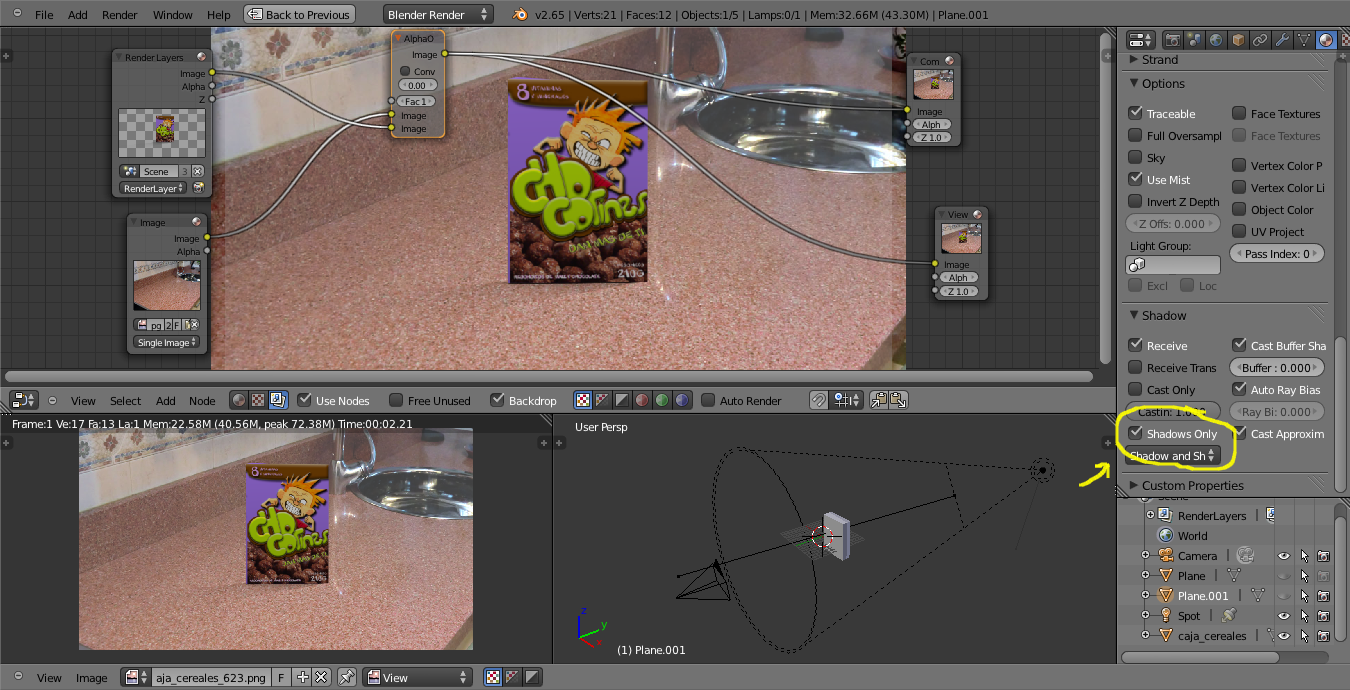The width and height of the screenshot is (1350, 690).
Task: Turn off the Backdrop checkbox
Action: 497,400
